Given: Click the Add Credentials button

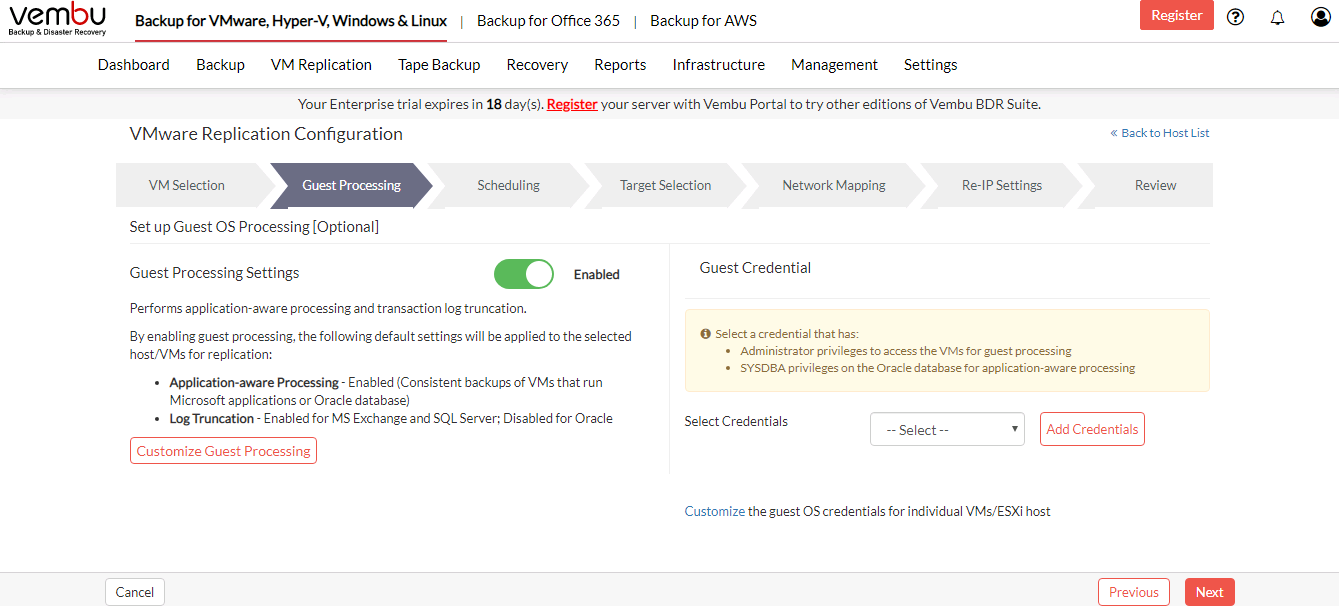Looking at the screenshot, I should pyautogui.click(x=1092, y=429).
